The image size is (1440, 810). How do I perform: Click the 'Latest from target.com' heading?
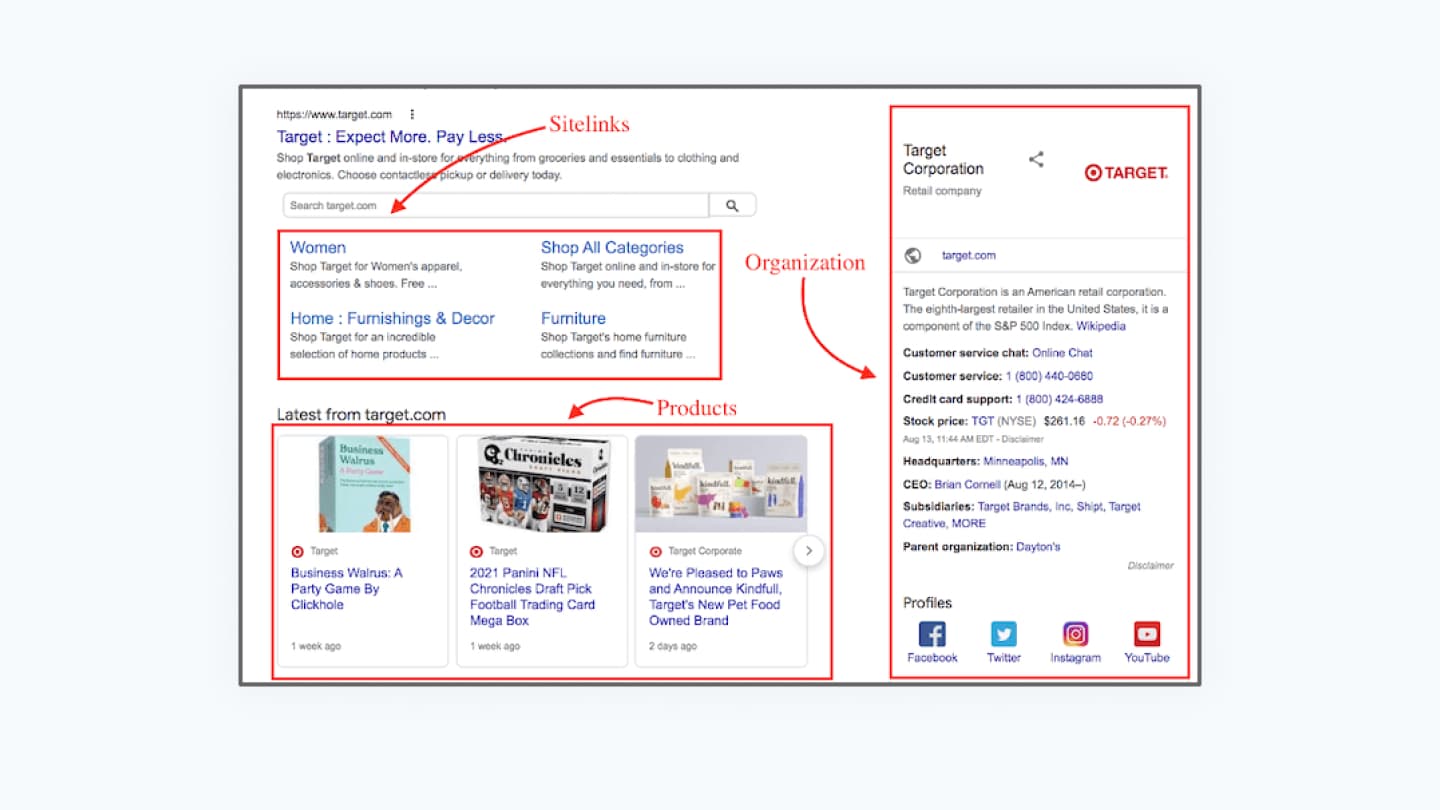(x=361, y=414)
